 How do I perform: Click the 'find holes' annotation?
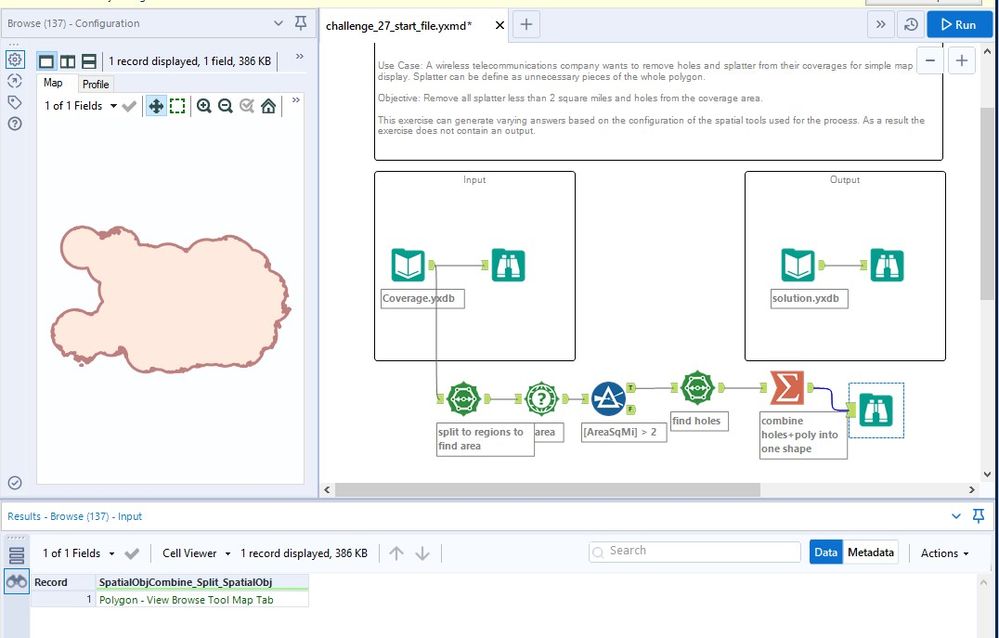[x=699, y=421]
